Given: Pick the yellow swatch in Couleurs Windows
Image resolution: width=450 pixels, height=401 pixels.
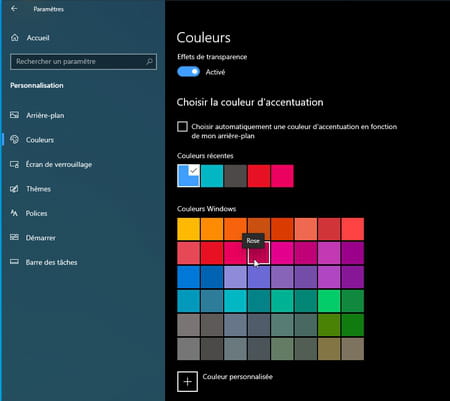Looking at the screenshot, I should coord(188,229).
